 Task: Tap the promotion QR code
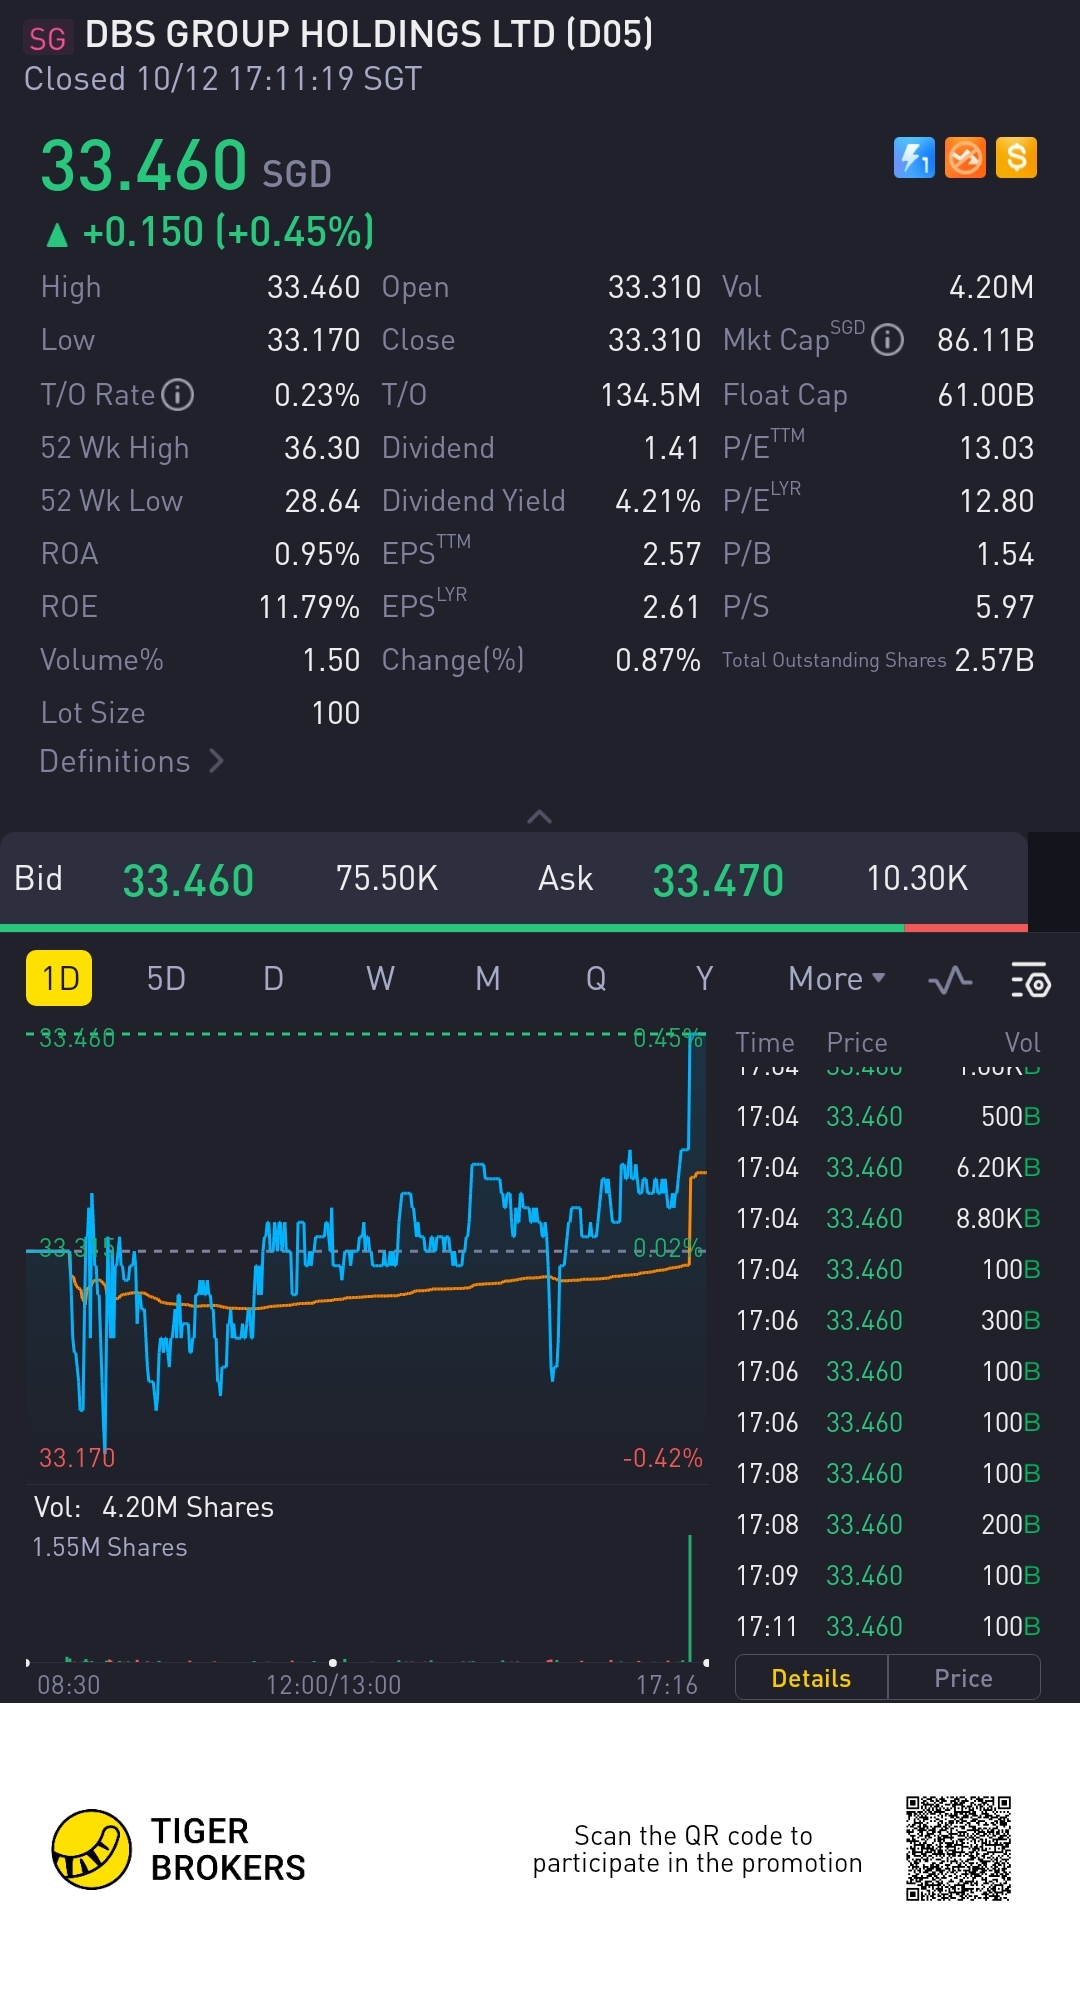tap(958, 1848)
